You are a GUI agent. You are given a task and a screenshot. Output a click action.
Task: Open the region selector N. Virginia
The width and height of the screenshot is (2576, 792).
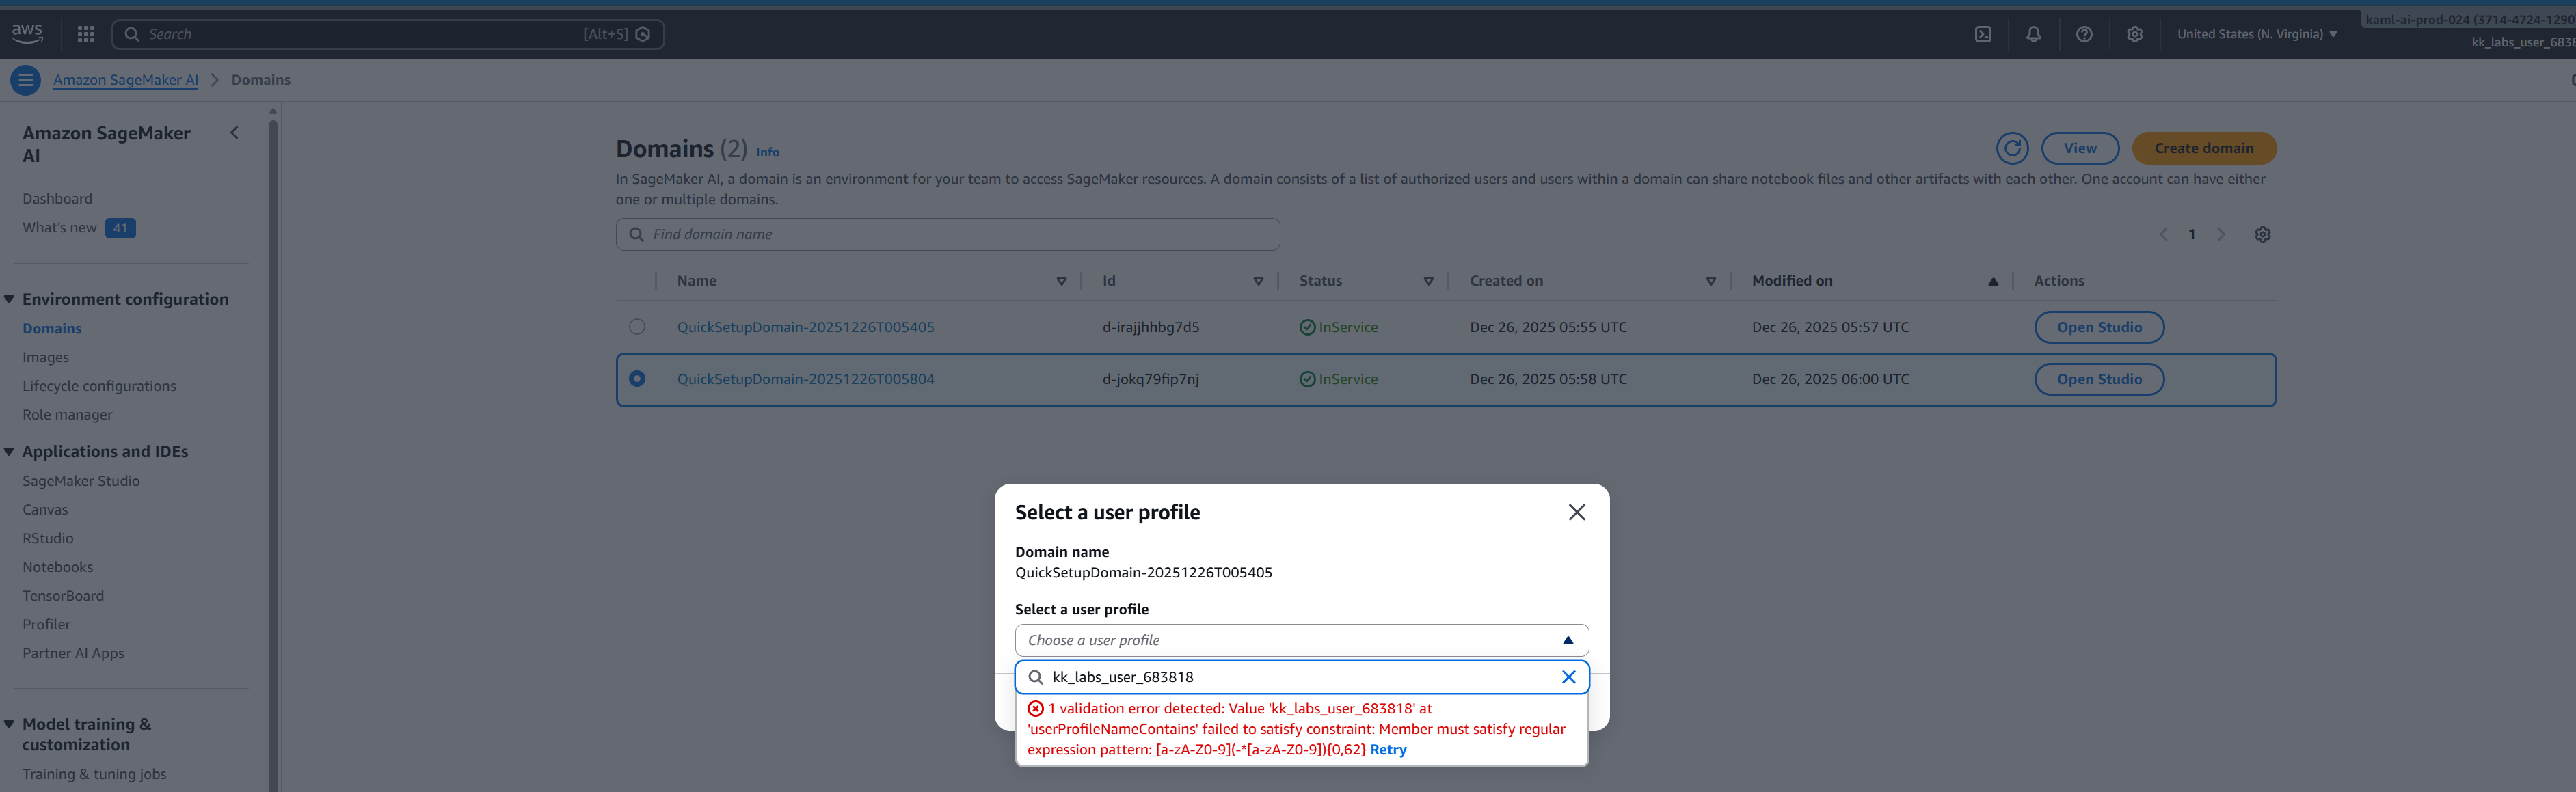2256,34
